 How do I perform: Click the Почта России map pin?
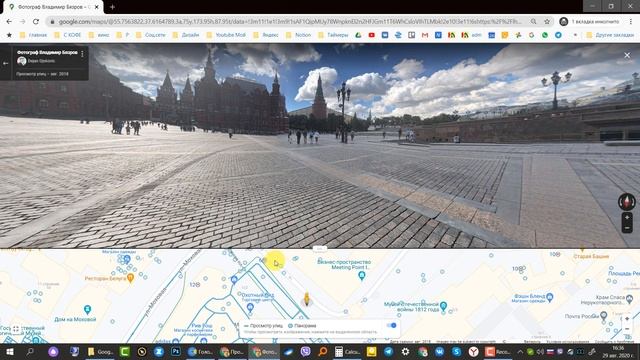tap(604, 316)
